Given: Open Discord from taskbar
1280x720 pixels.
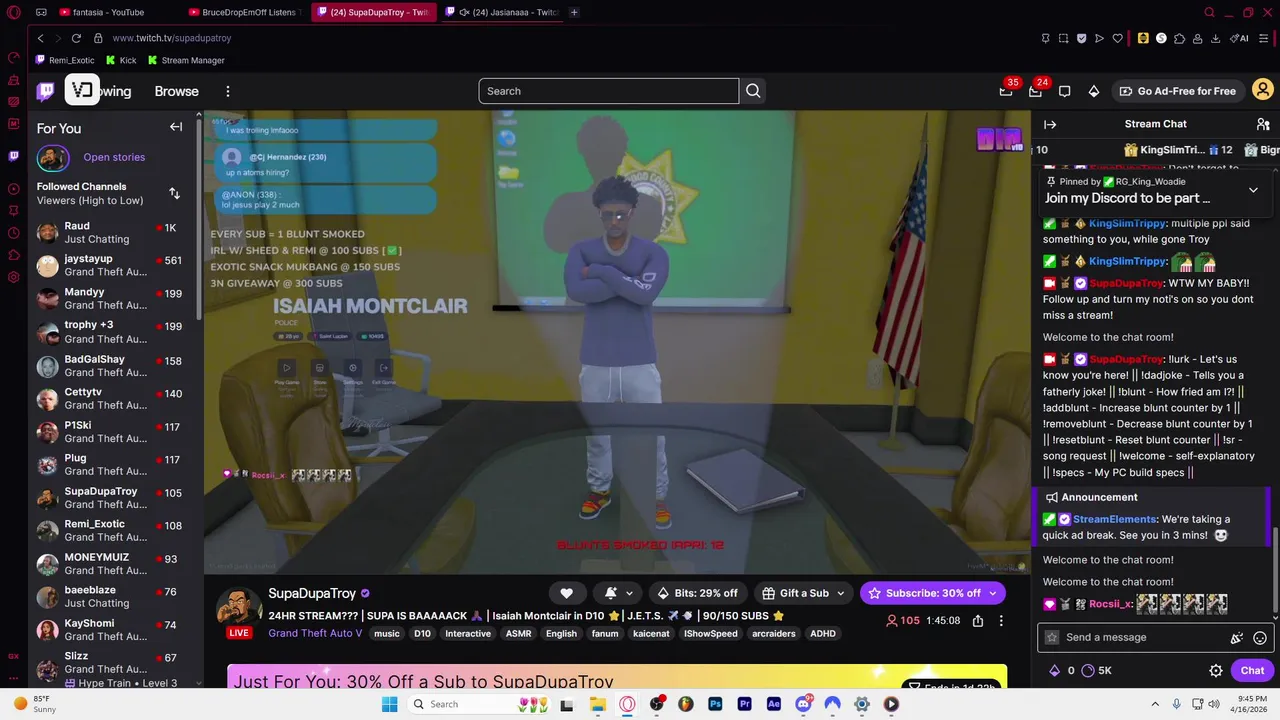Looking at the screenshot, I should click(x=803, y=704).
